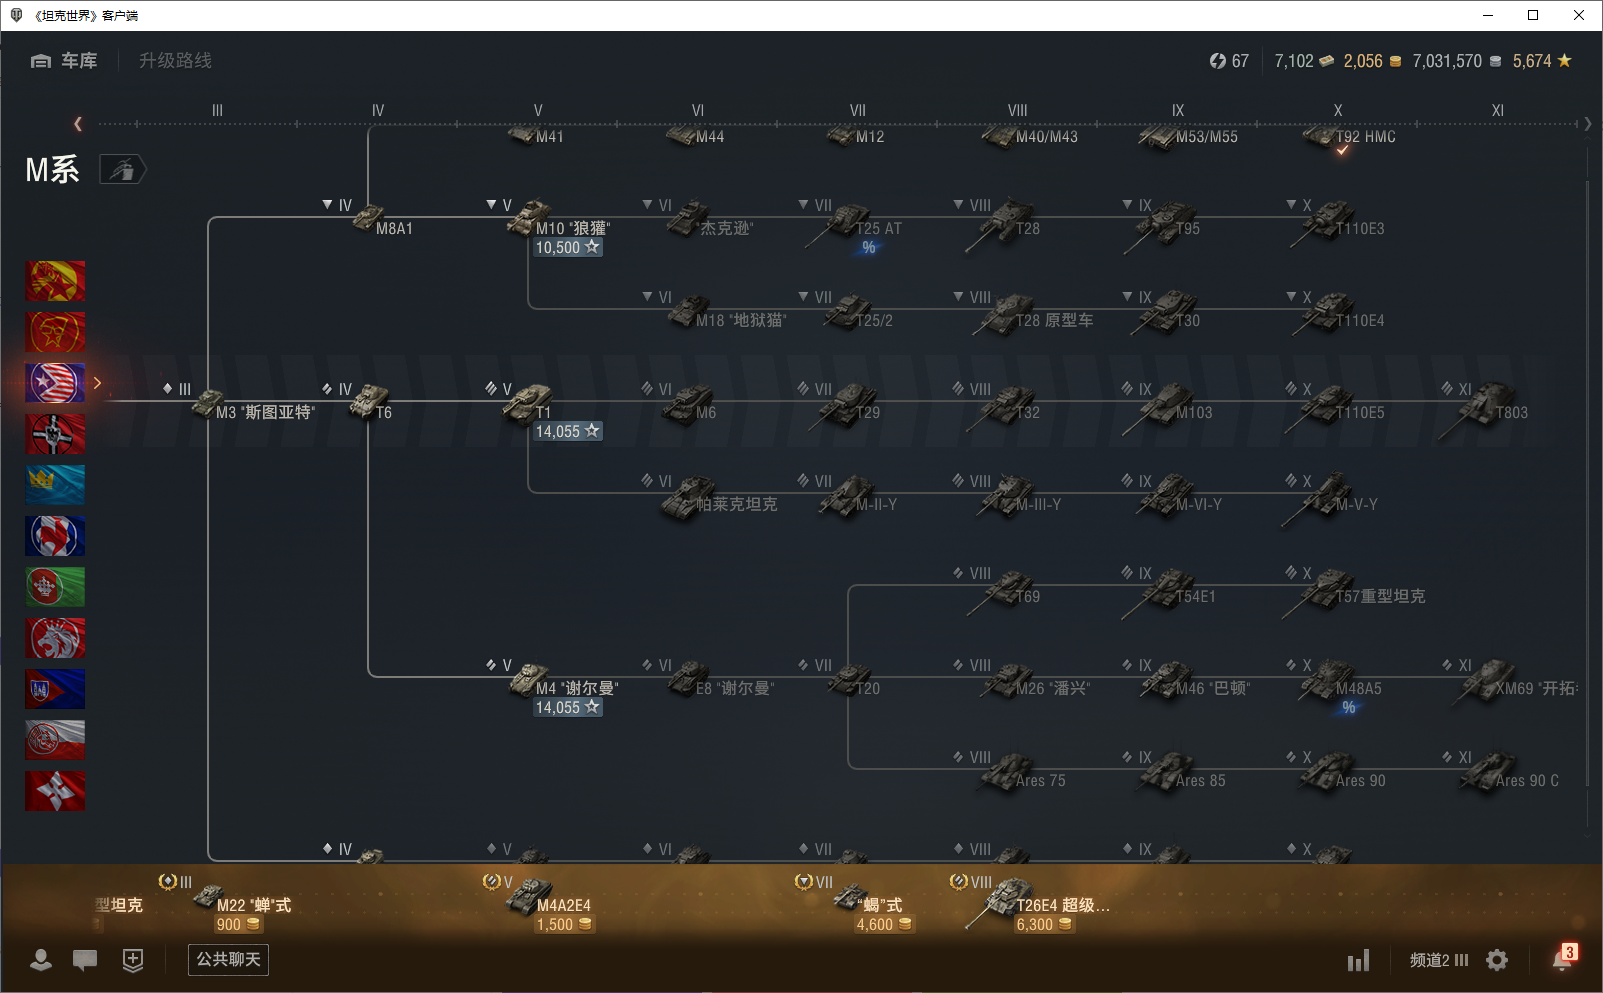Screen dimensions: 1603x993
Task: Open the 公共聊天 chat button
Action: point(228,960)
